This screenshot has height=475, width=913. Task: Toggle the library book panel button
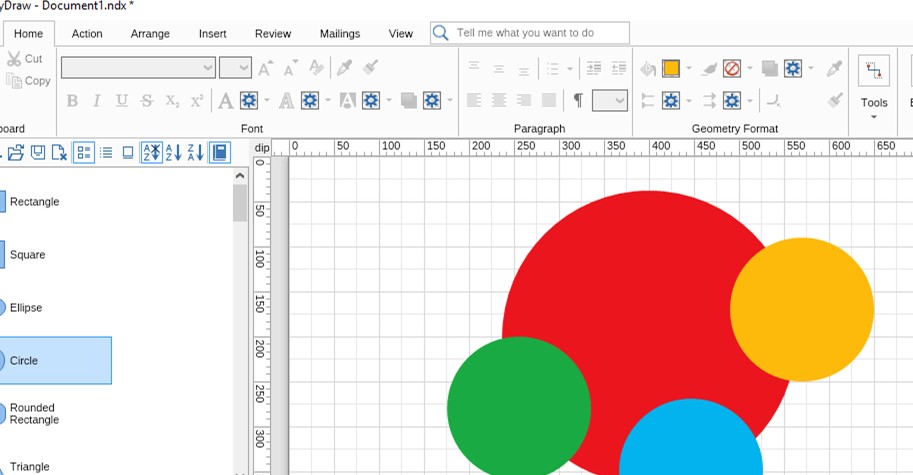pos(220,153)
